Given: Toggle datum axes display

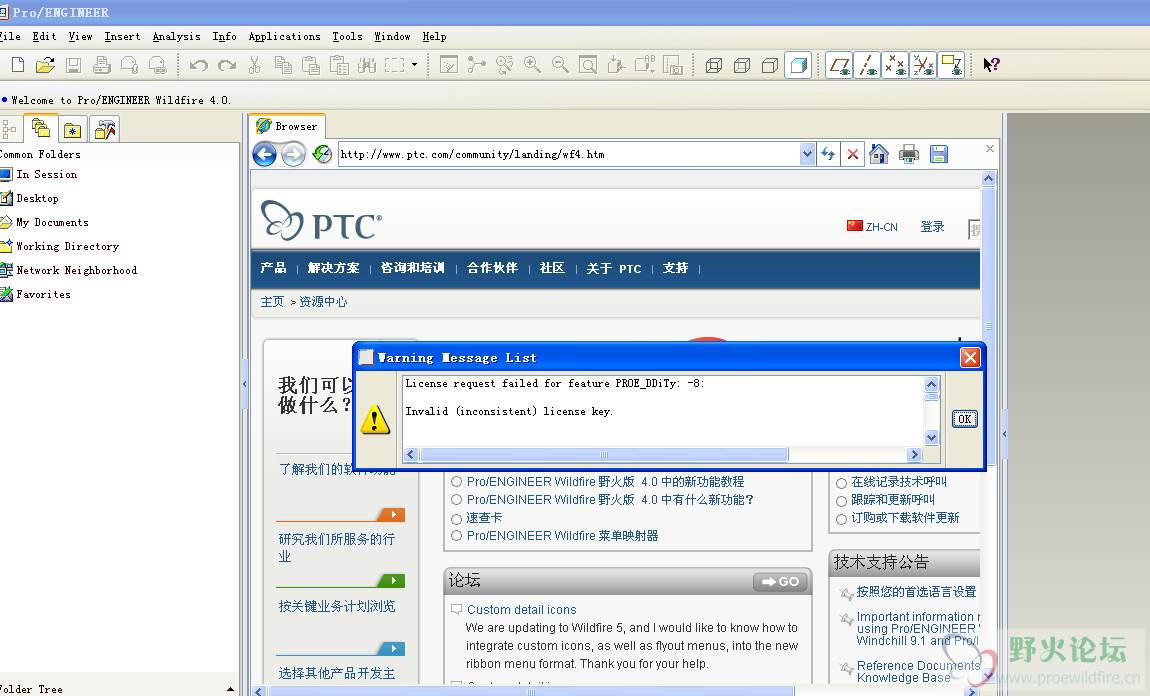Looking at the screenshot, I should (867, 65).
